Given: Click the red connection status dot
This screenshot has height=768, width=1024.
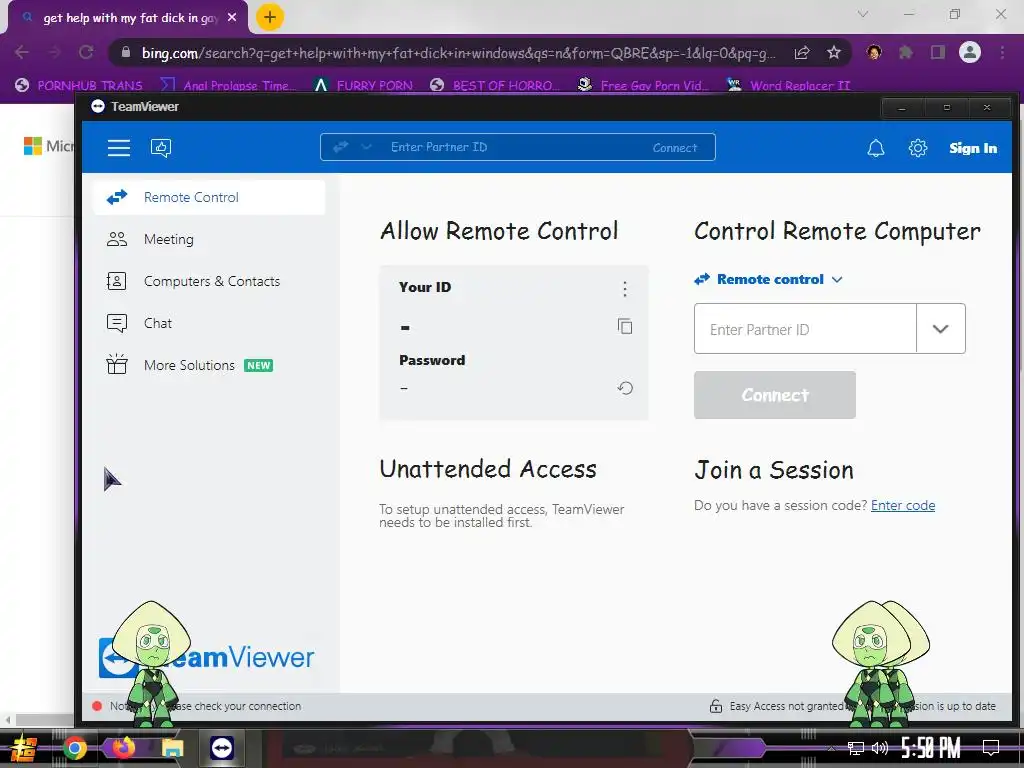Looking at the screenshot, I should tap(97, 706).
